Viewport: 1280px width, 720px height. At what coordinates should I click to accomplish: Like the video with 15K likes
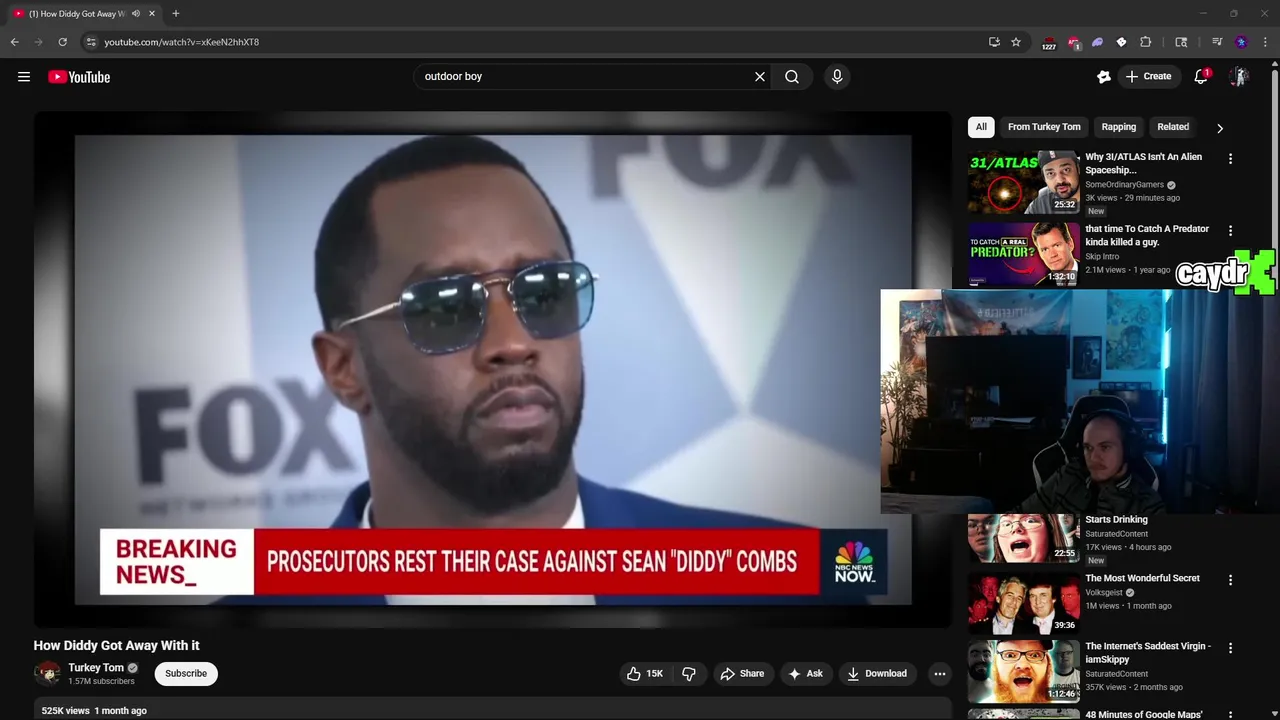(645, 674)
